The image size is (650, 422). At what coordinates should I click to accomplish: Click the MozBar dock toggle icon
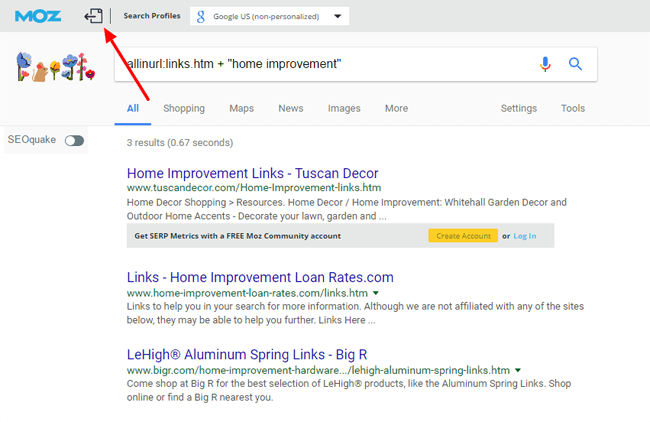(93, 17)
